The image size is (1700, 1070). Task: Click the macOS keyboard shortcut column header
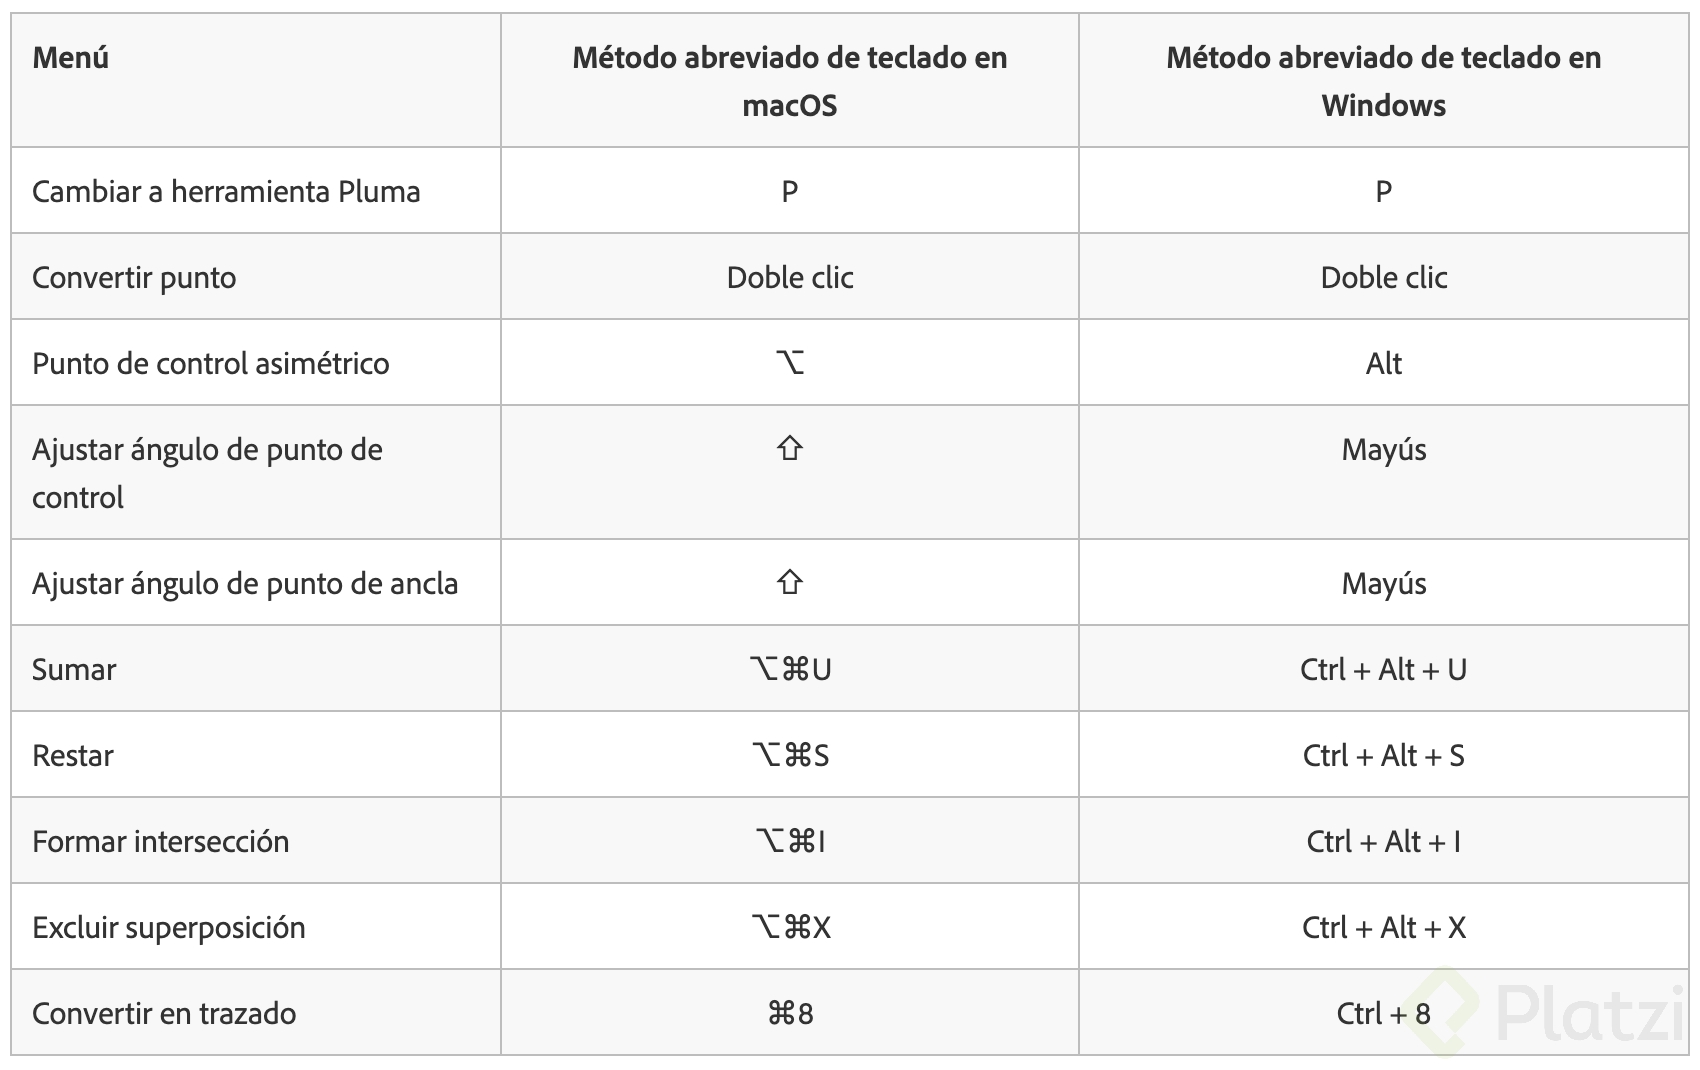(x=790, y=81)
